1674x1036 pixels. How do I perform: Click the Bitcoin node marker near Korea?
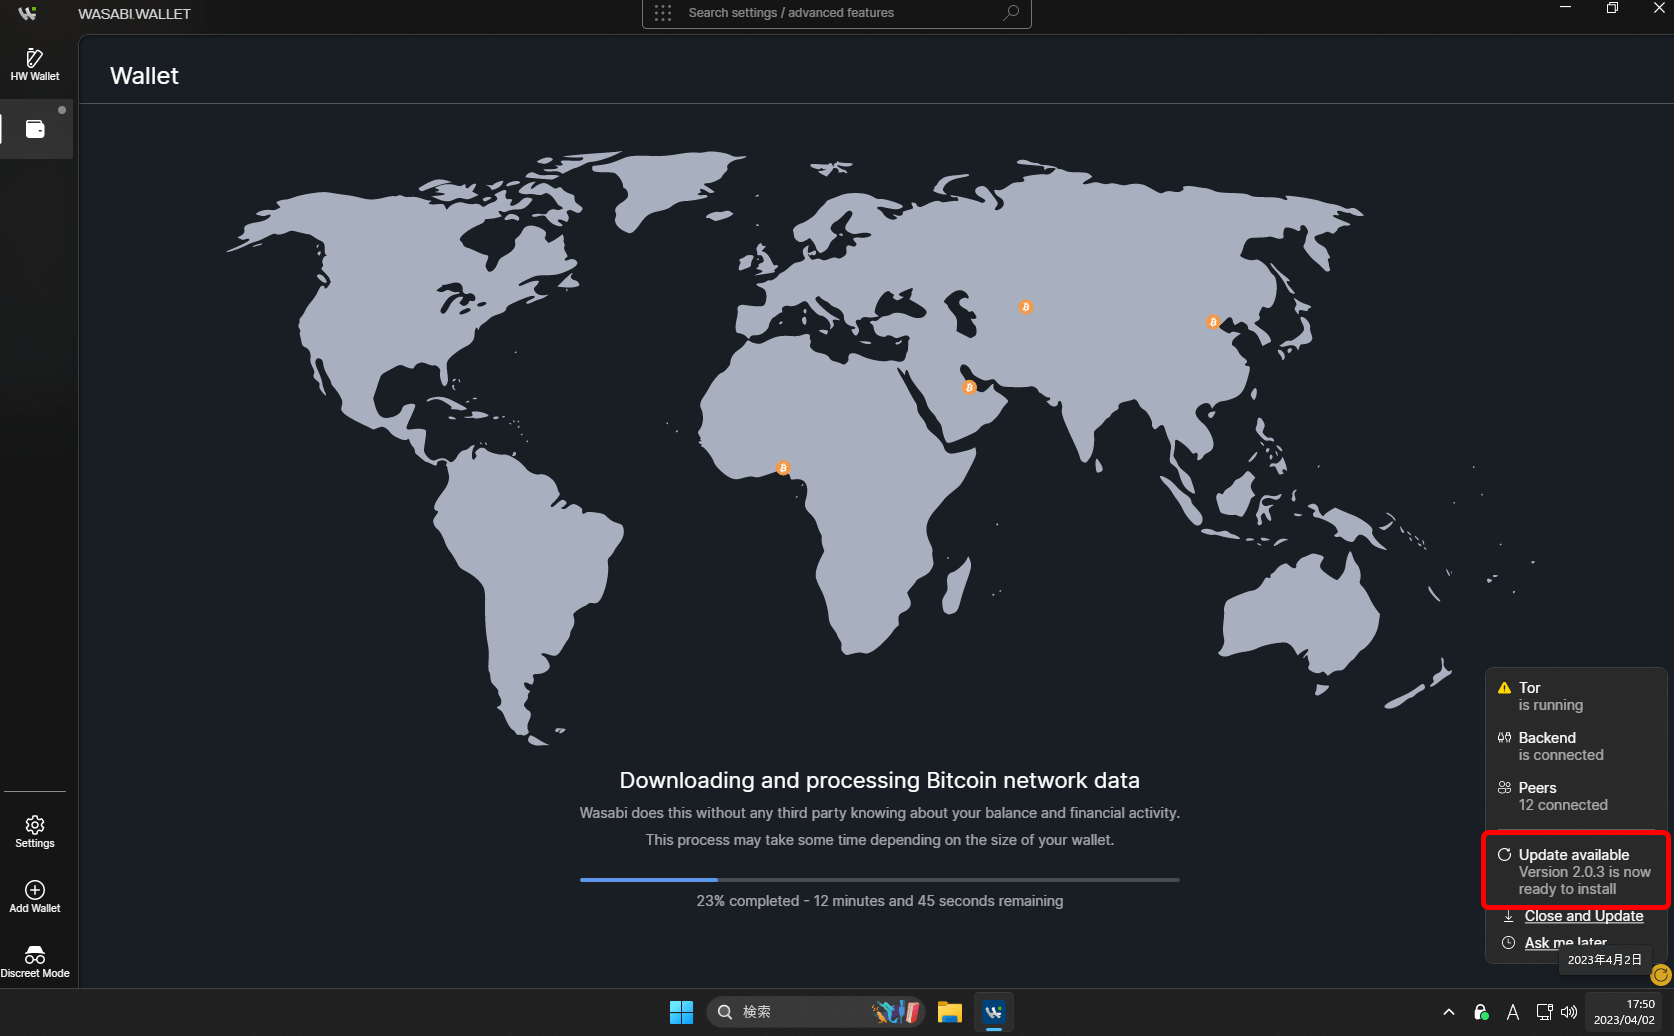1213,322
